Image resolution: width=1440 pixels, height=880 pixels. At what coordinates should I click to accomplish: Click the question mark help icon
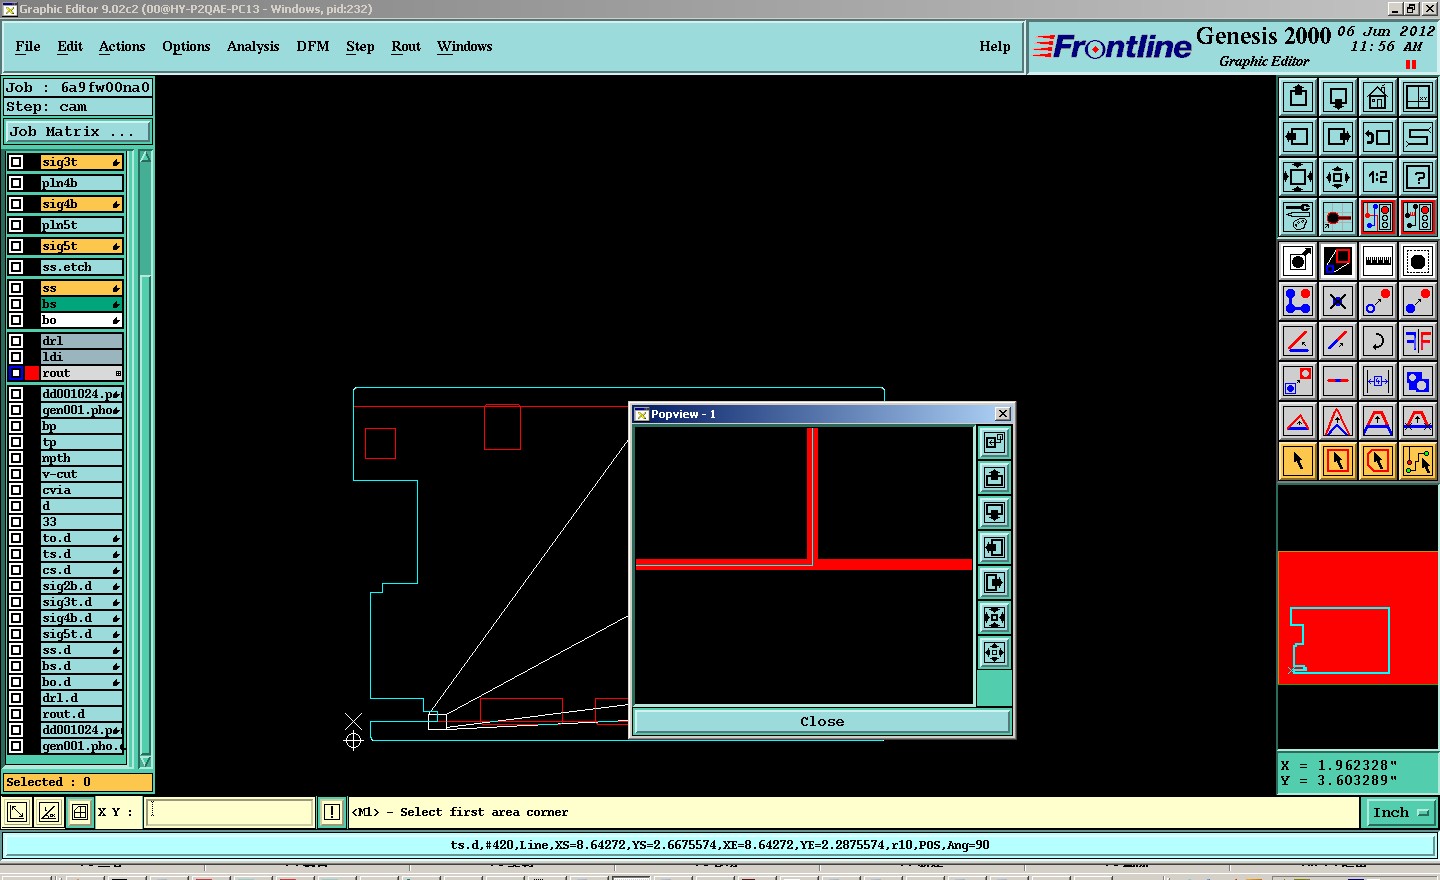click(x=1418, y=177)
